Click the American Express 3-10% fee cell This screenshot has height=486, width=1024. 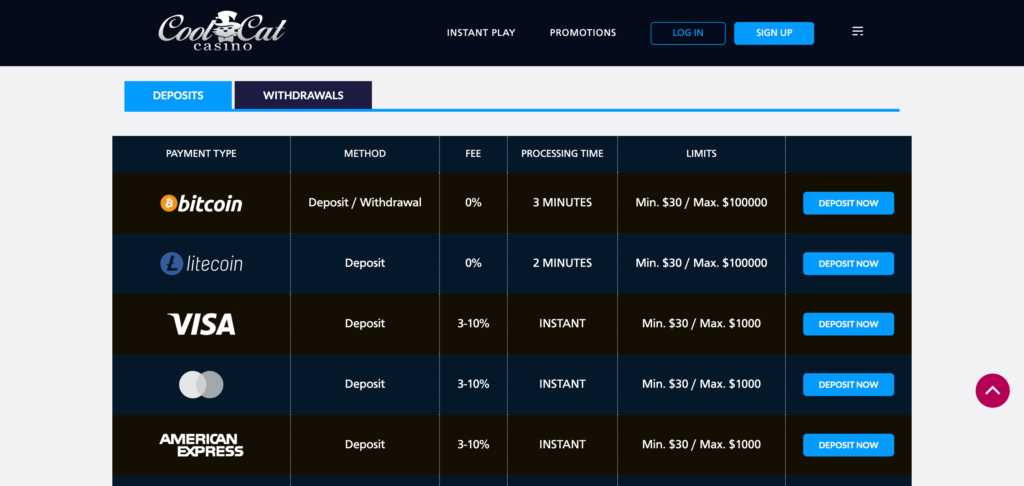[473, 444]
